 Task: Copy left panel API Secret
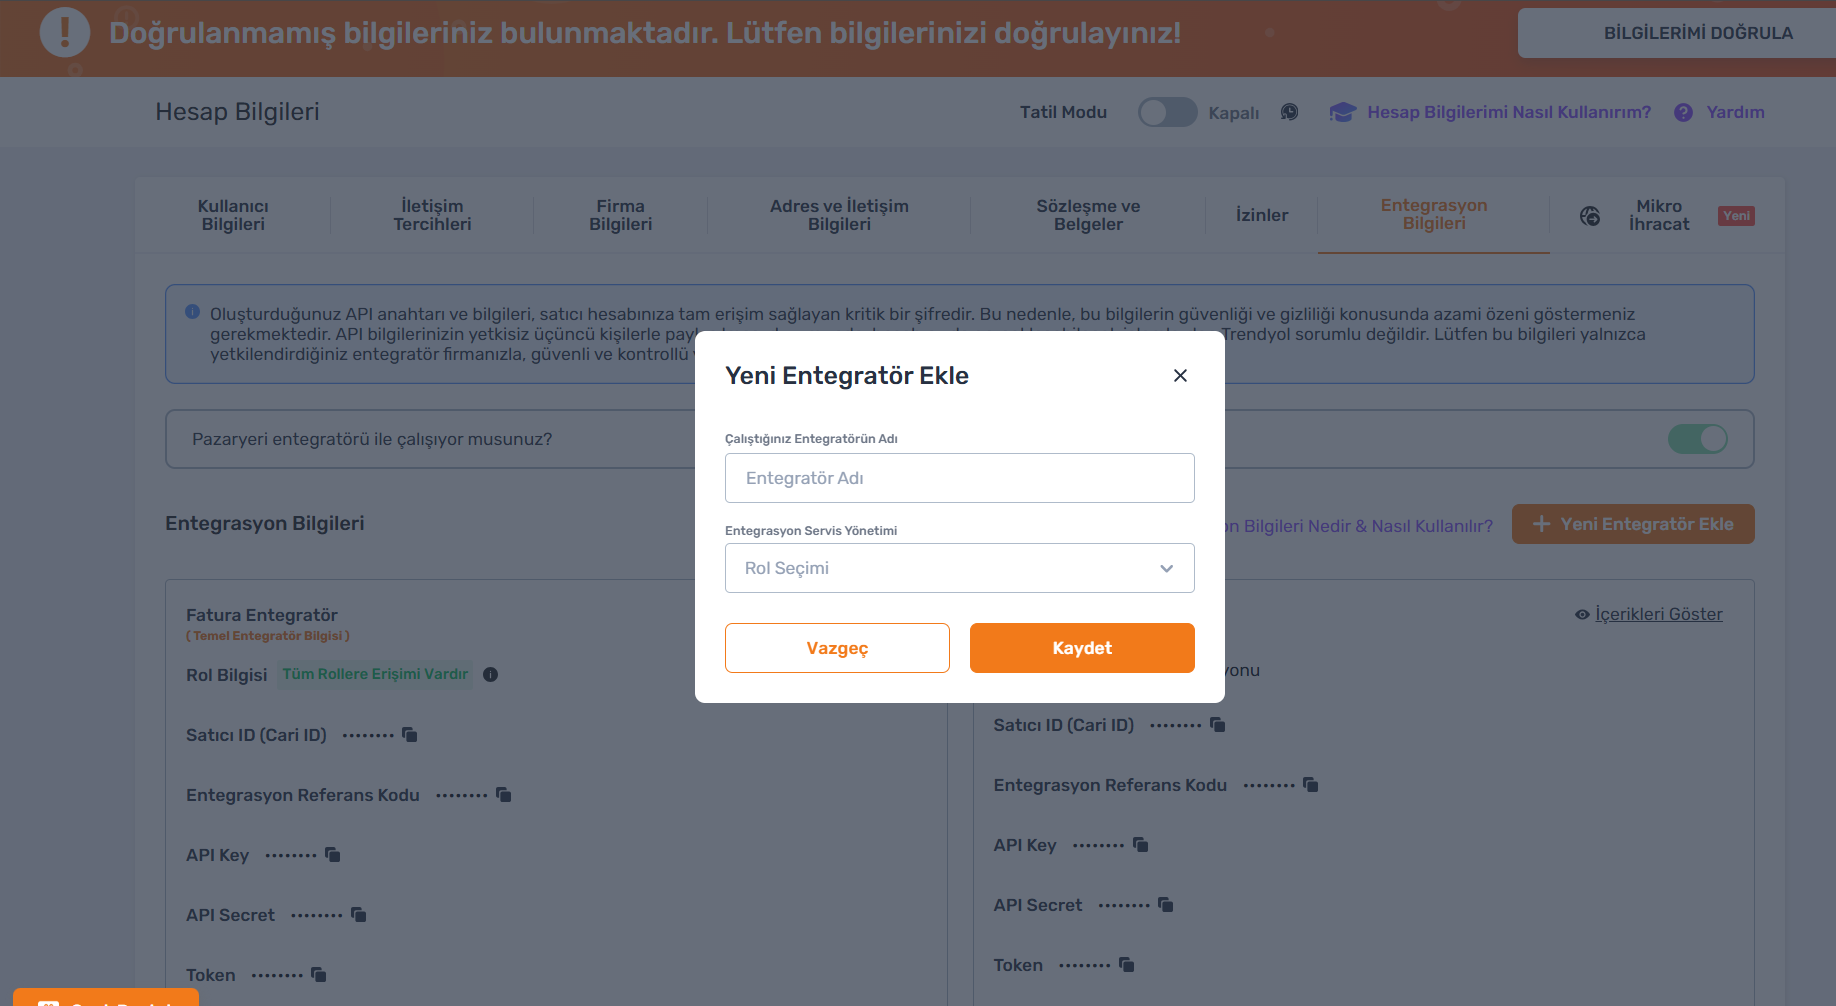359,915
